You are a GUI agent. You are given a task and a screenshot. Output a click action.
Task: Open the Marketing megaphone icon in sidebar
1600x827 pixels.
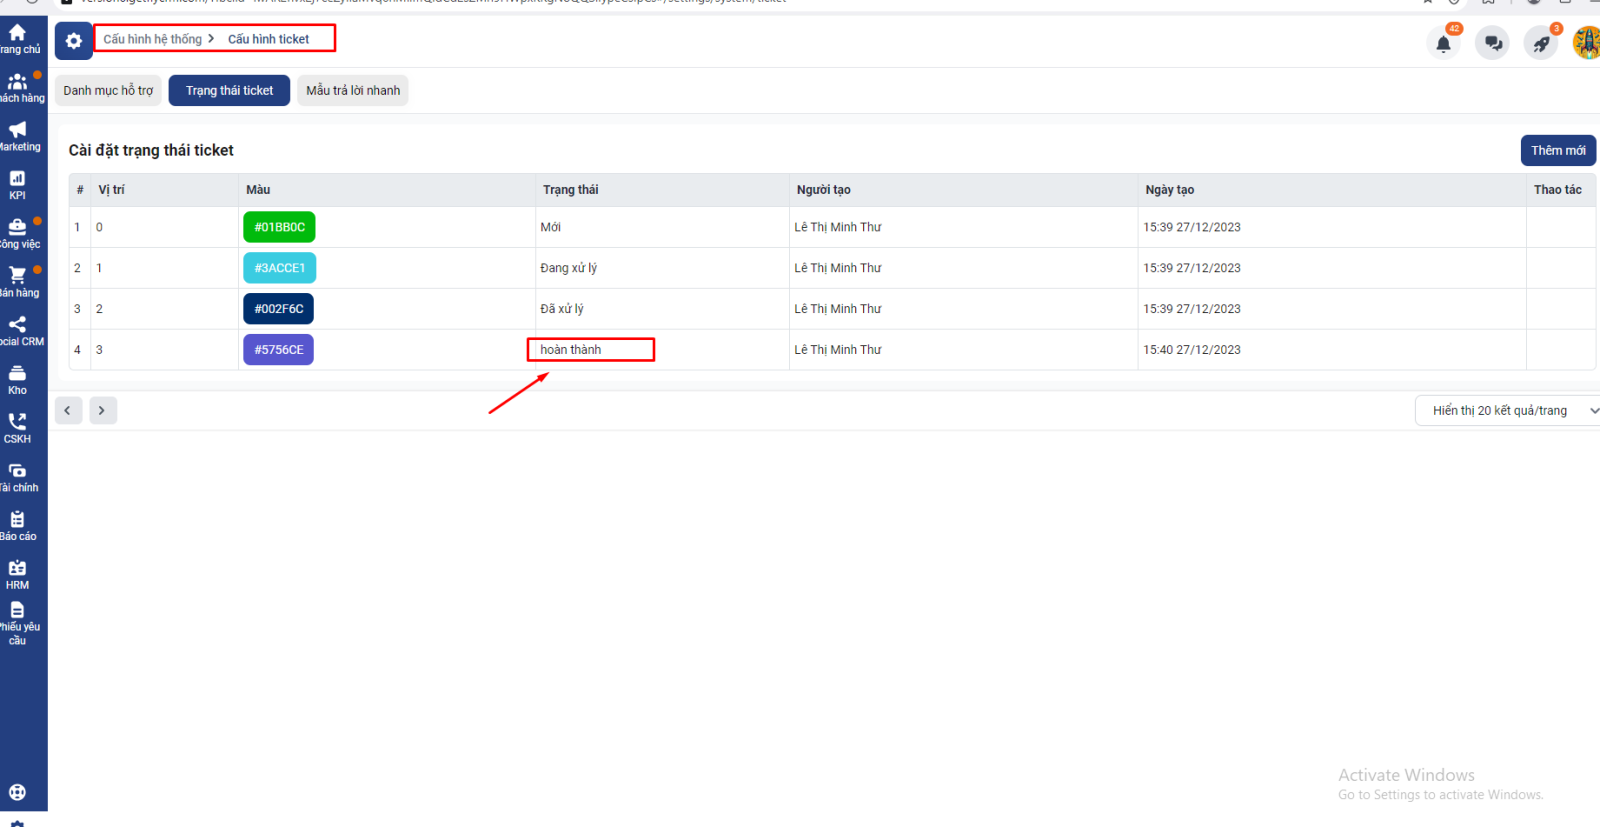coord(18,130)
